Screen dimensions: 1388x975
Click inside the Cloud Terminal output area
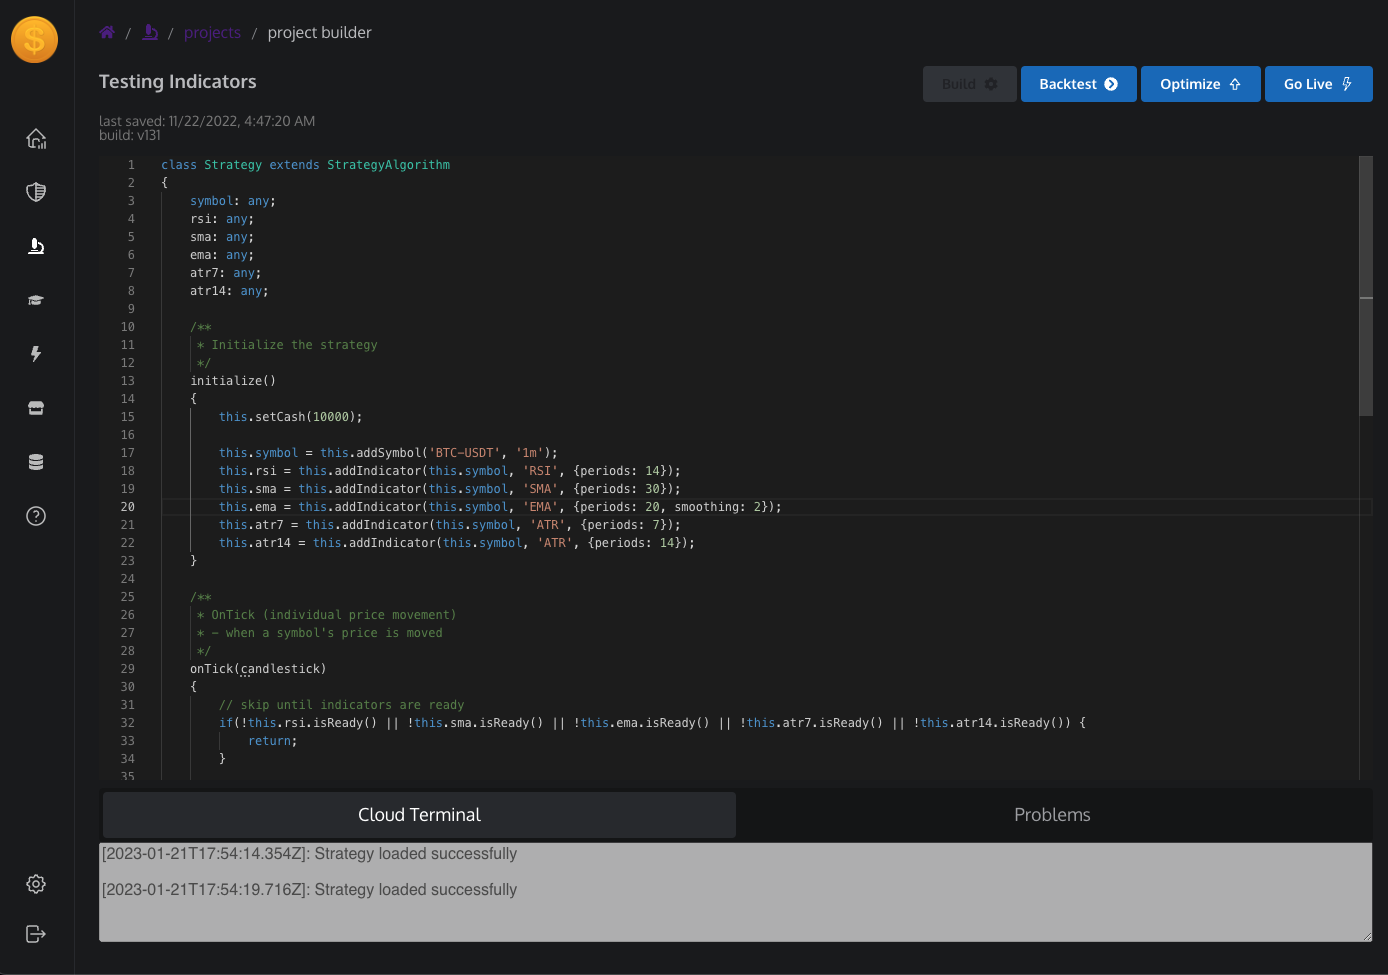pos(736,892)
